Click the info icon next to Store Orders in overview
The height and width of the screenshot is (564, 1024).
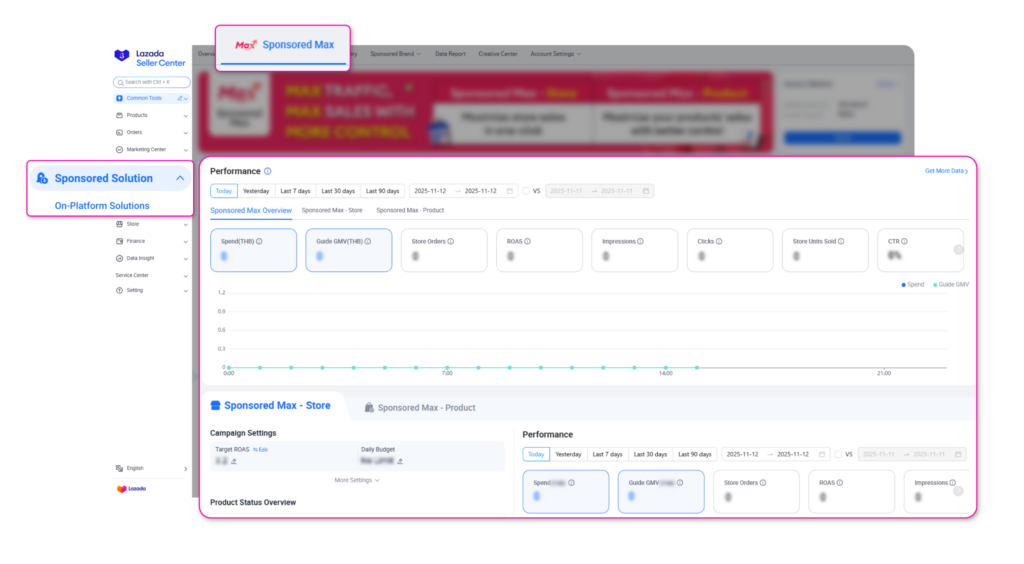tap(451, 241)
